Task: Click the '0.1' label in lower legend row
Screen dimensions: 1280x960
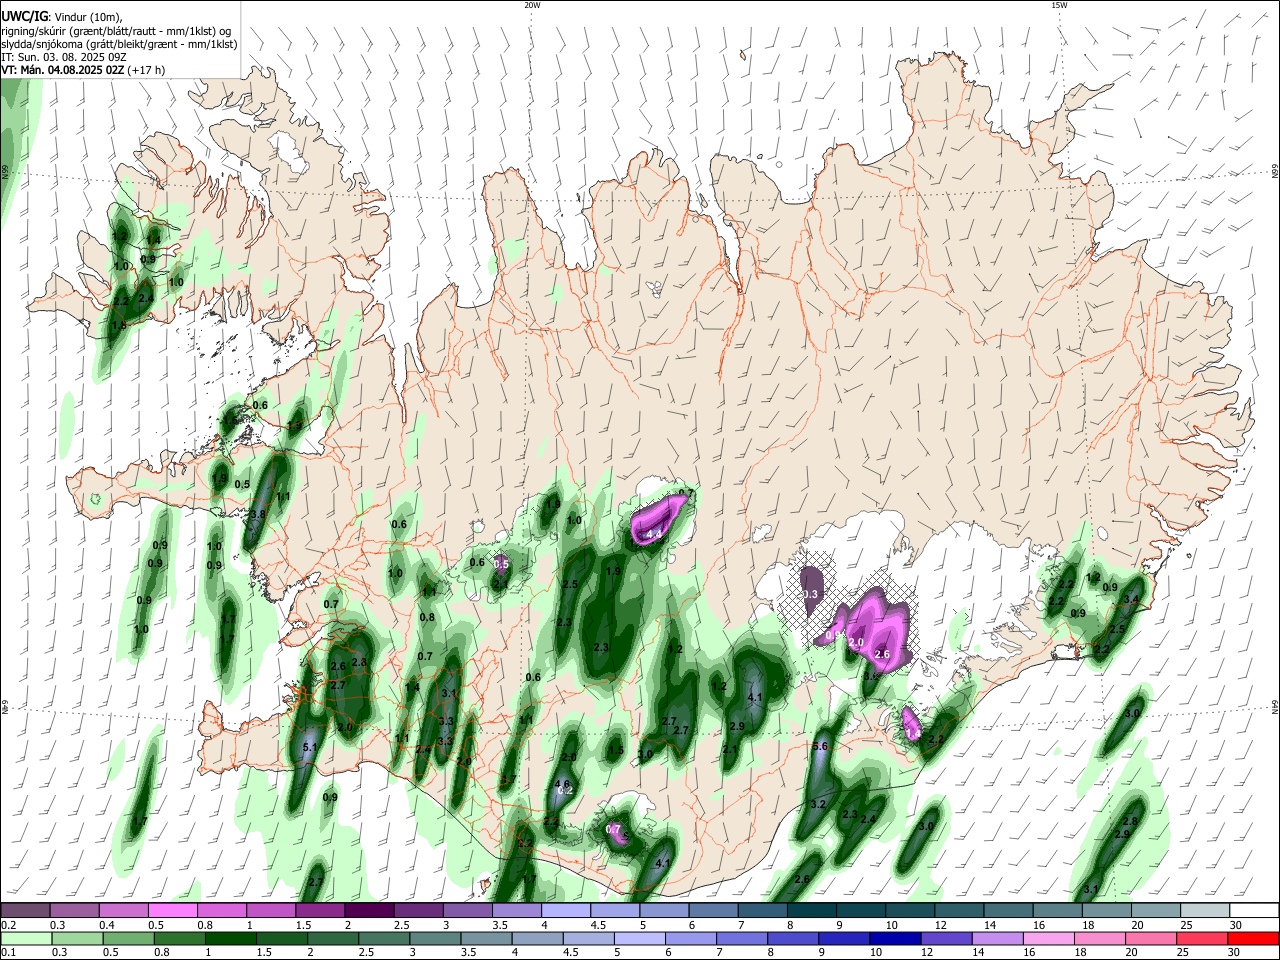Action: (7, 953)
